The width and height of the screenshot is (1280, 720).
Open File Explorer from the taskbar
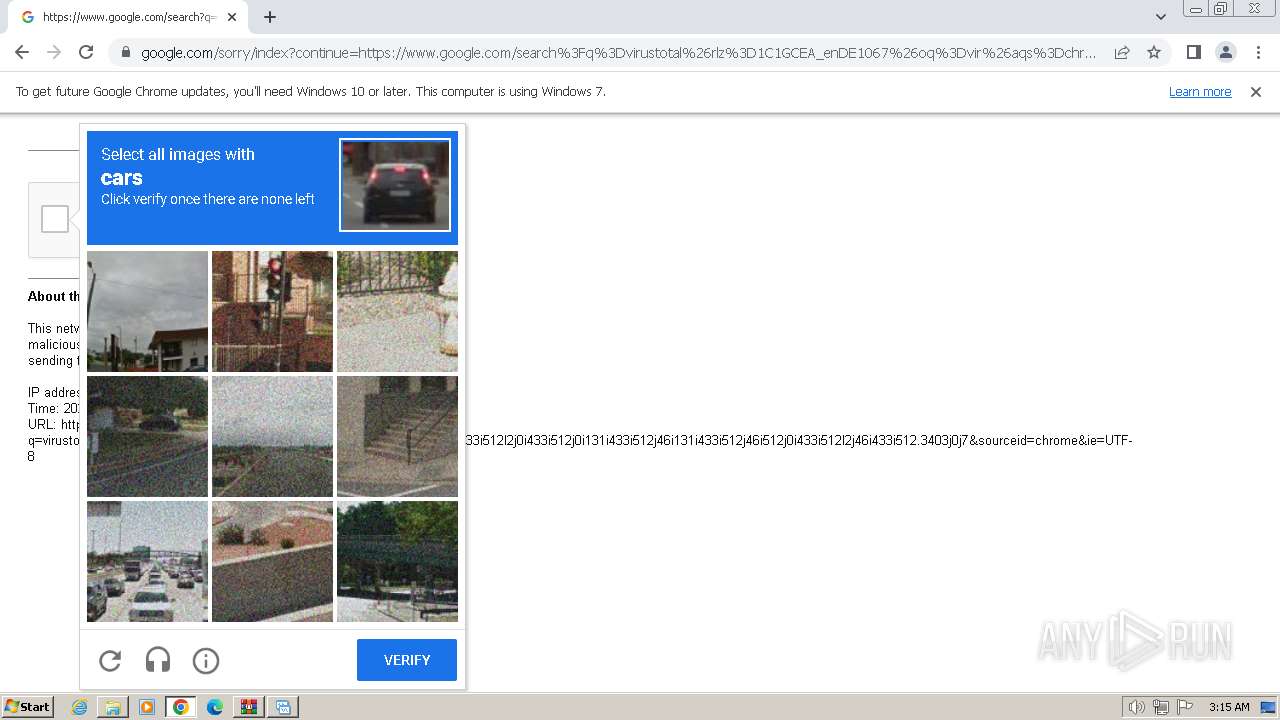click(x=113, y=707)
